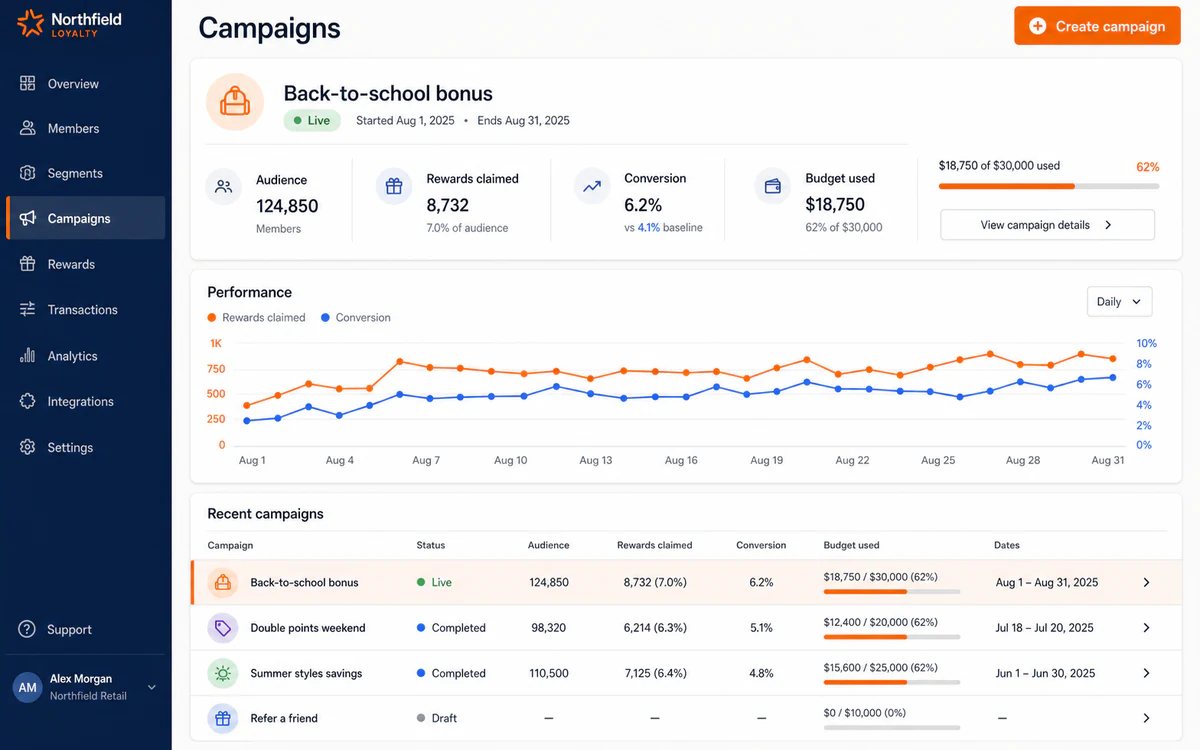Click the Segments icon in sidebar

coord(28,173)
